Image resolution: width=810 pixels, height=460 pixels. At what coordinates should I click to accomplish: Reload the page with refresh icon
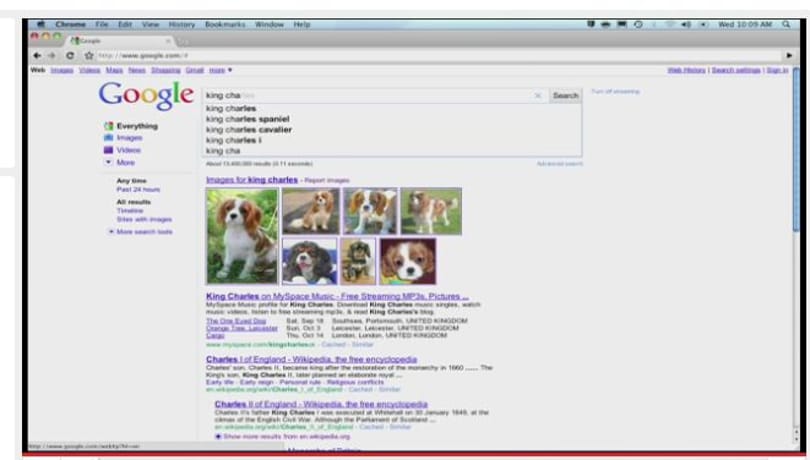70,55
